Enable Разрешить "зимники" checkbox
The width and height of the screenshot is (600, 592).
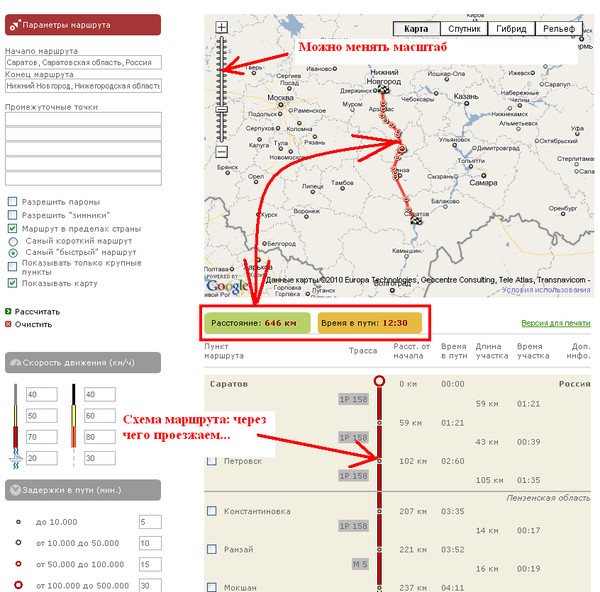click(x=13, y=215)
